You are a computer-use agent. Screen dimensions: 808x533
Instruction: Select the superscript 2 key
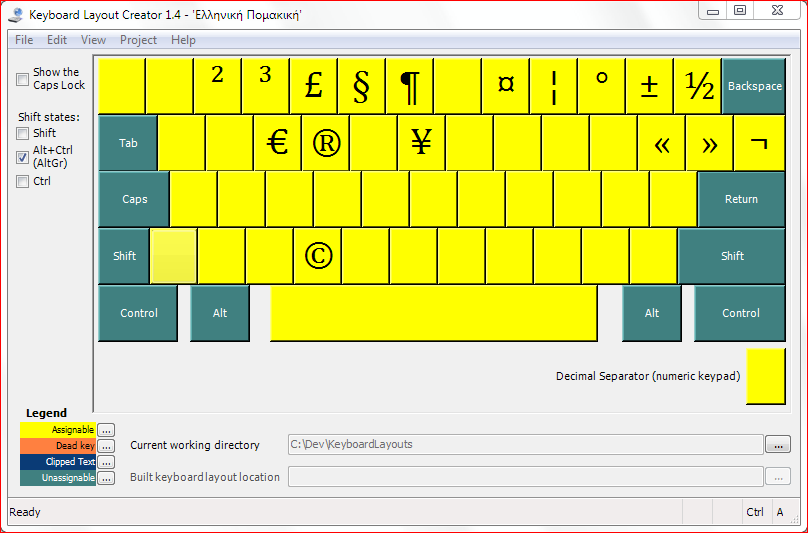(217, 86)
